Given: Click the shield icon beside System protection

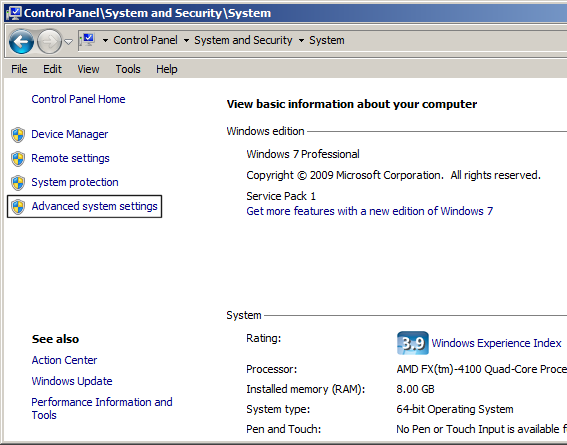Looking at the screenshot, I should (18, 183).
